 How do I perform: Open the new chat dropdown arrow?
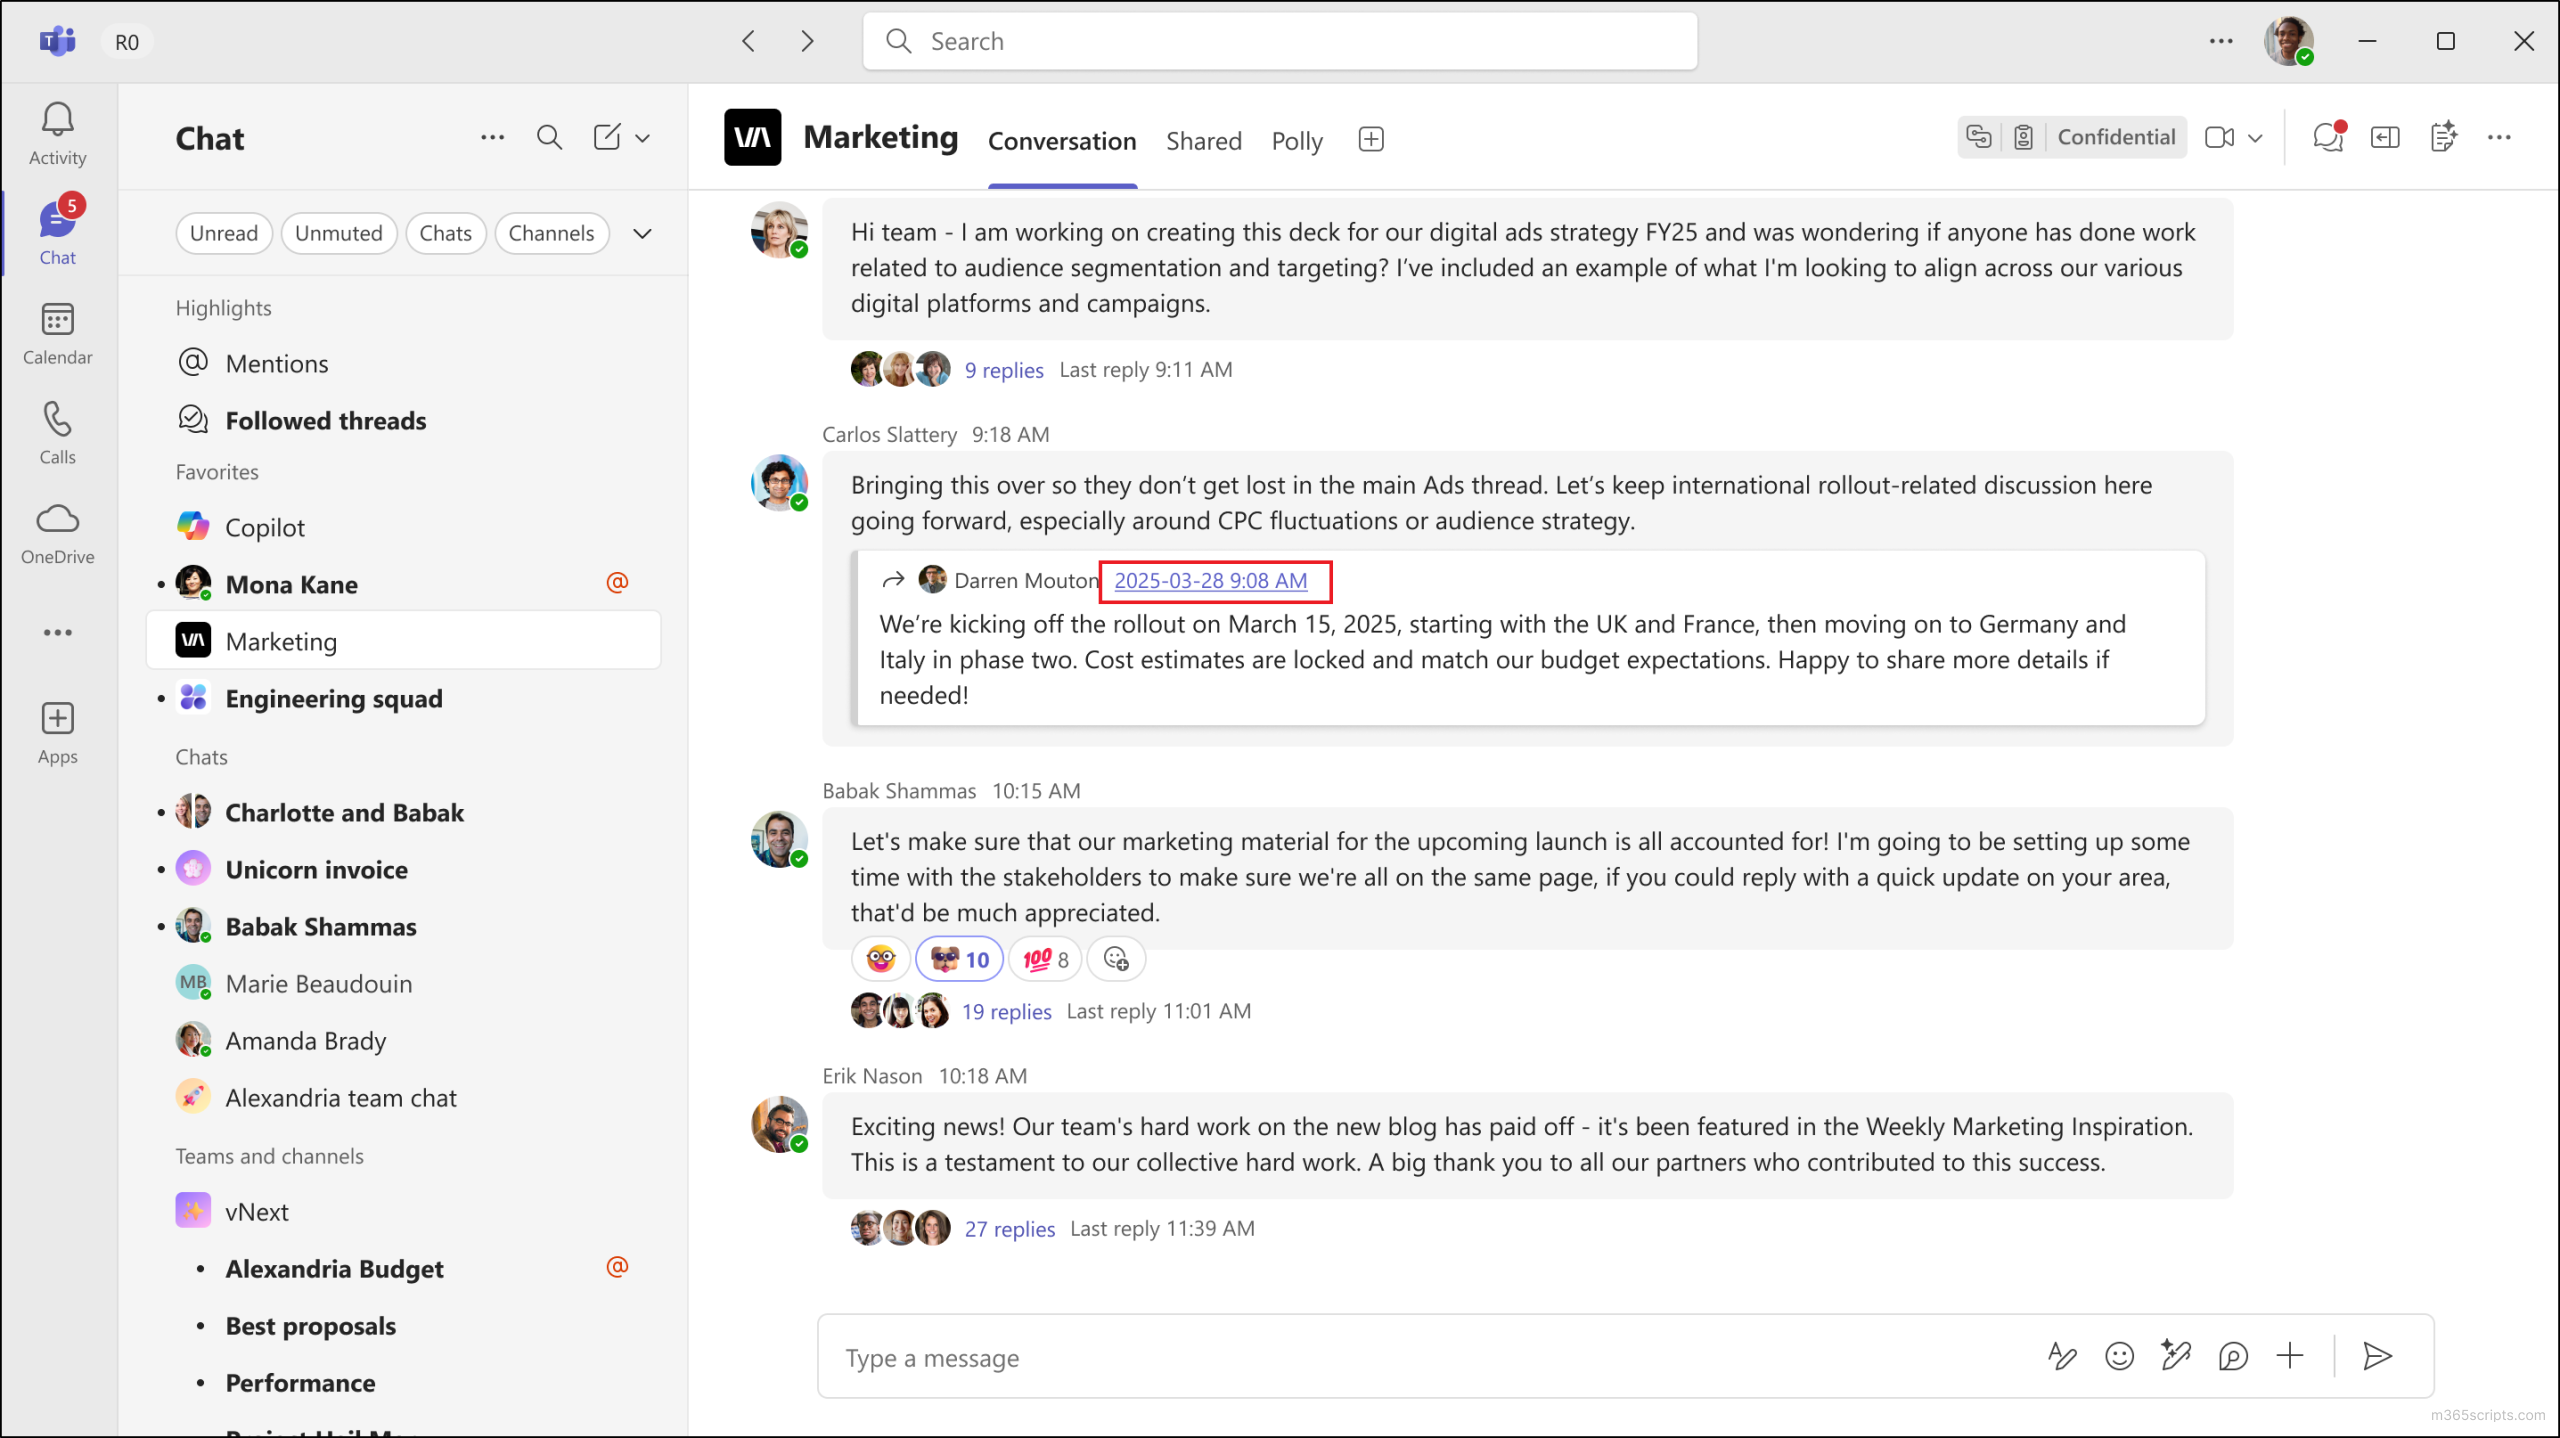click(x=643, y=138)
